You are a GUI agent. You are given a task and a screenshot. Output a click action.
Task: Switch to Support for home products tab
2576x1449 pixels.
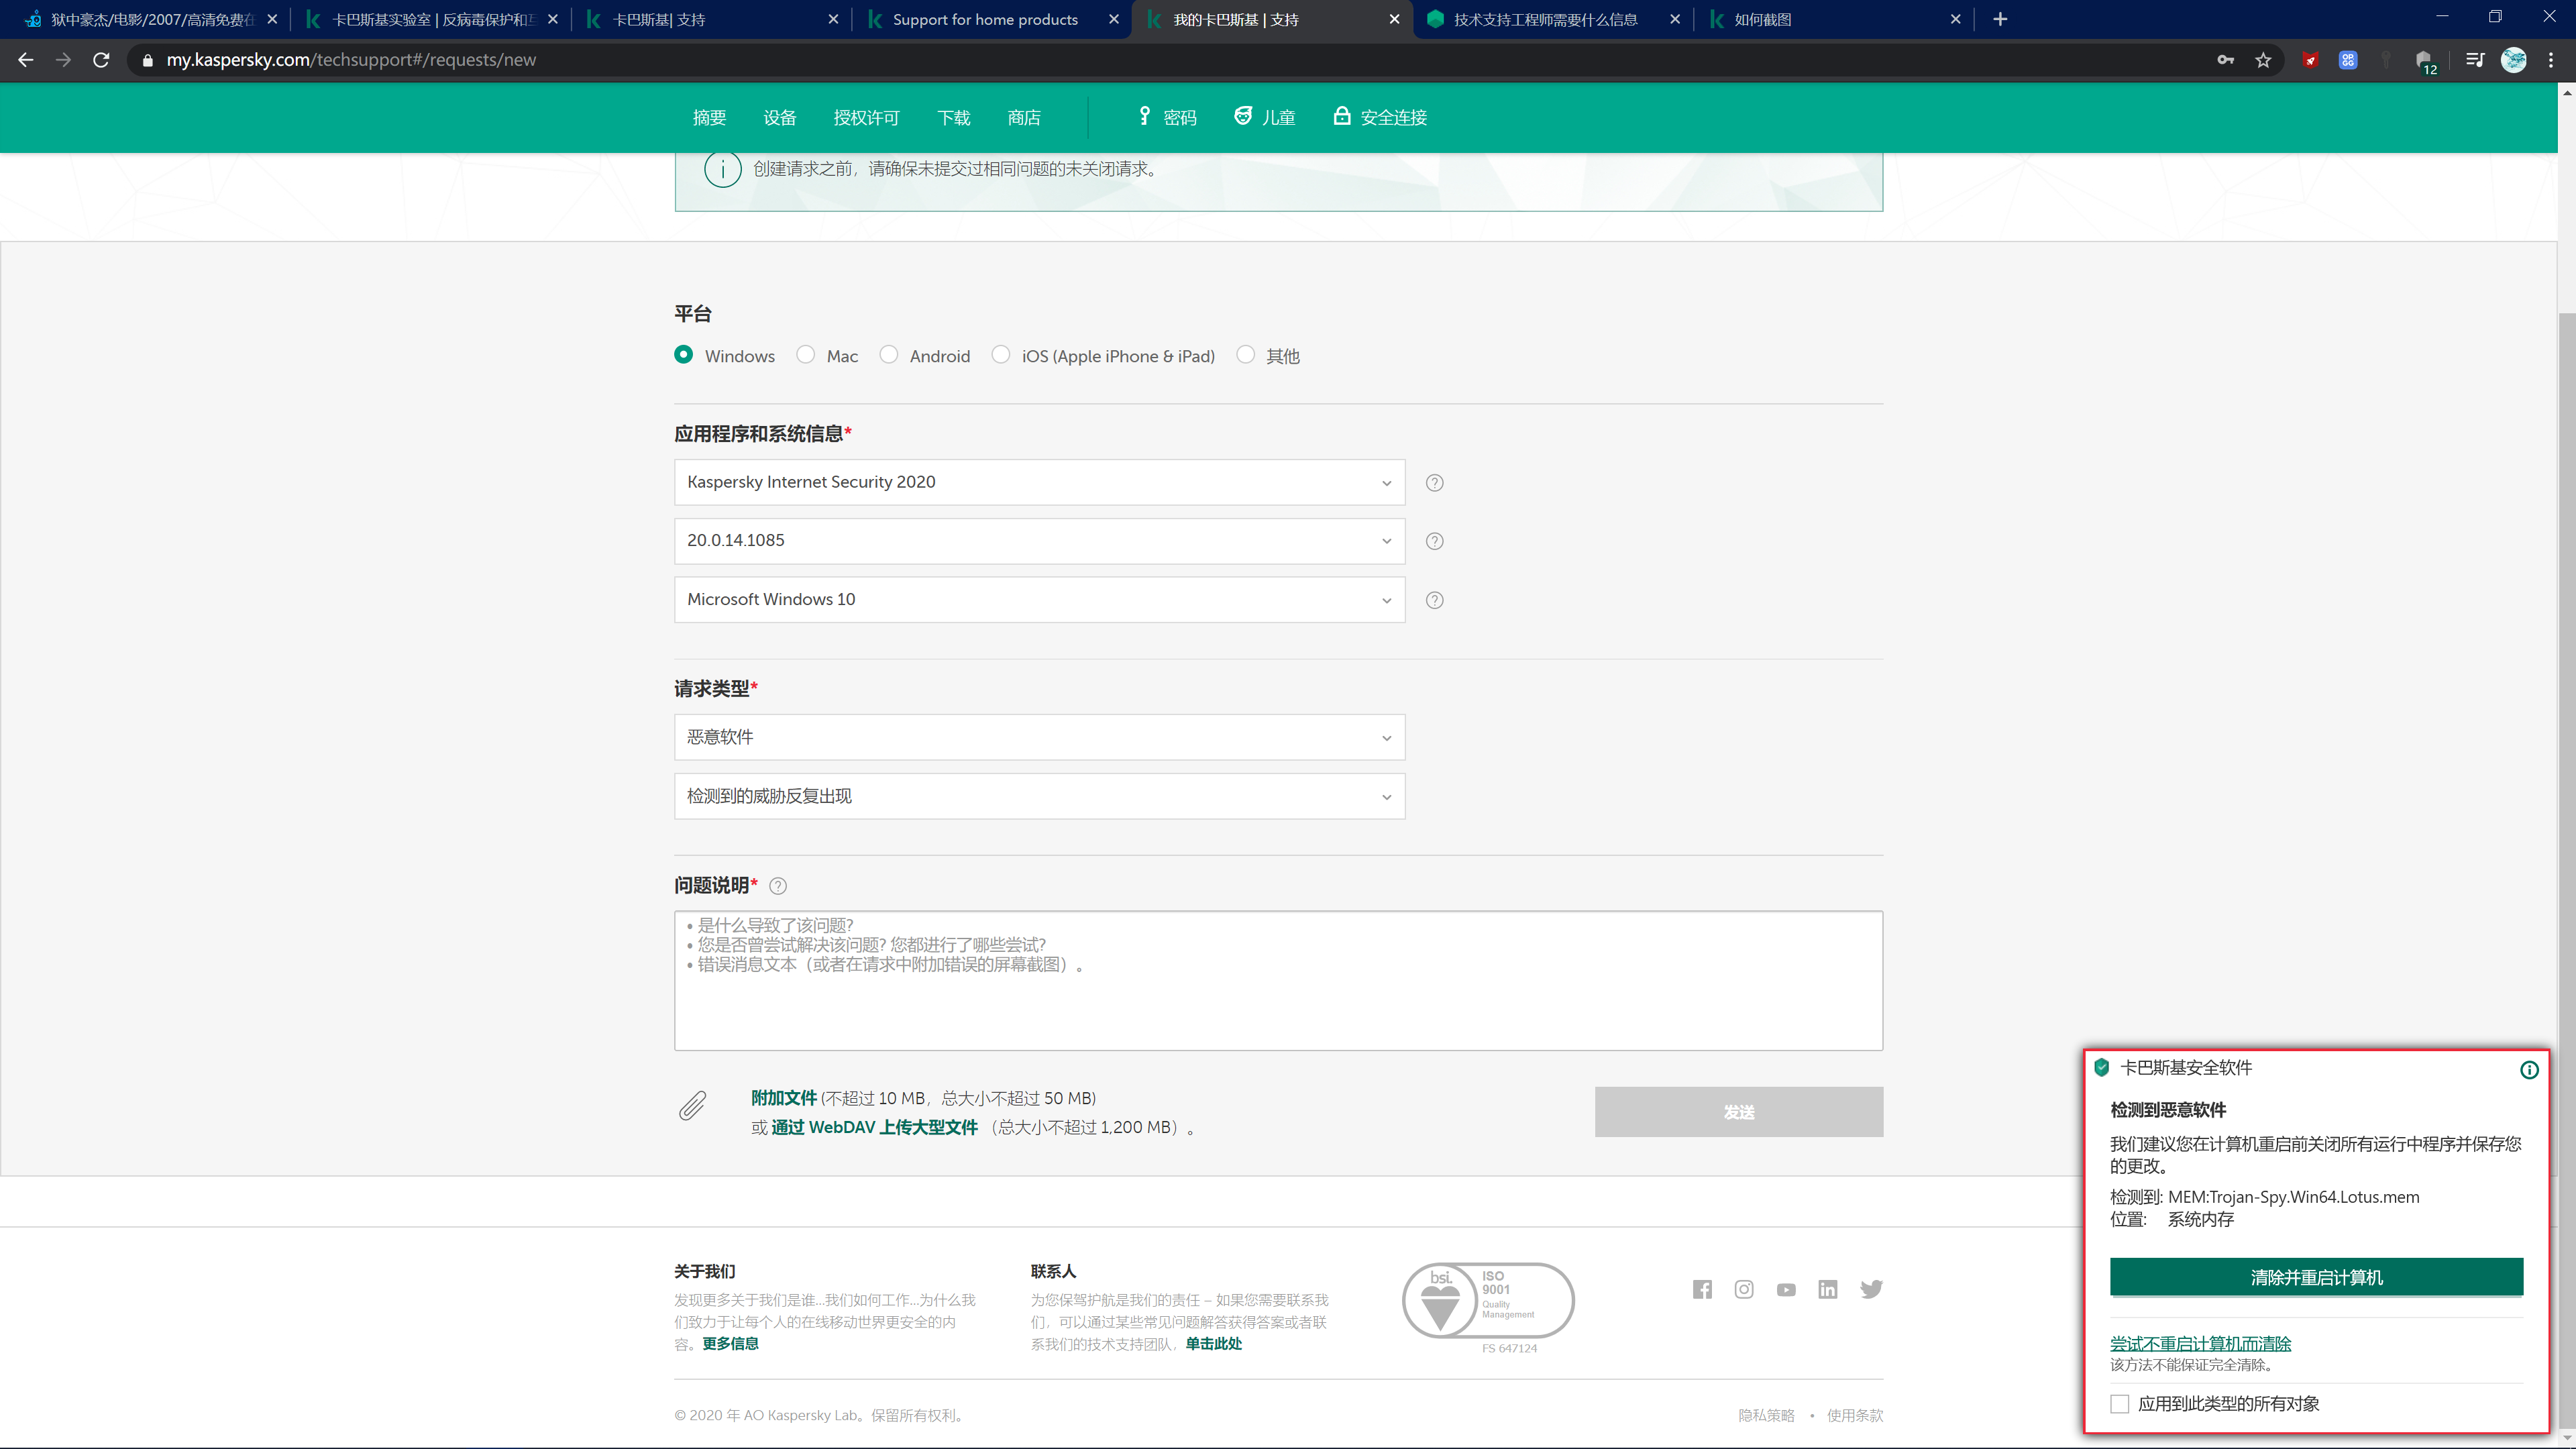point(985,19)
